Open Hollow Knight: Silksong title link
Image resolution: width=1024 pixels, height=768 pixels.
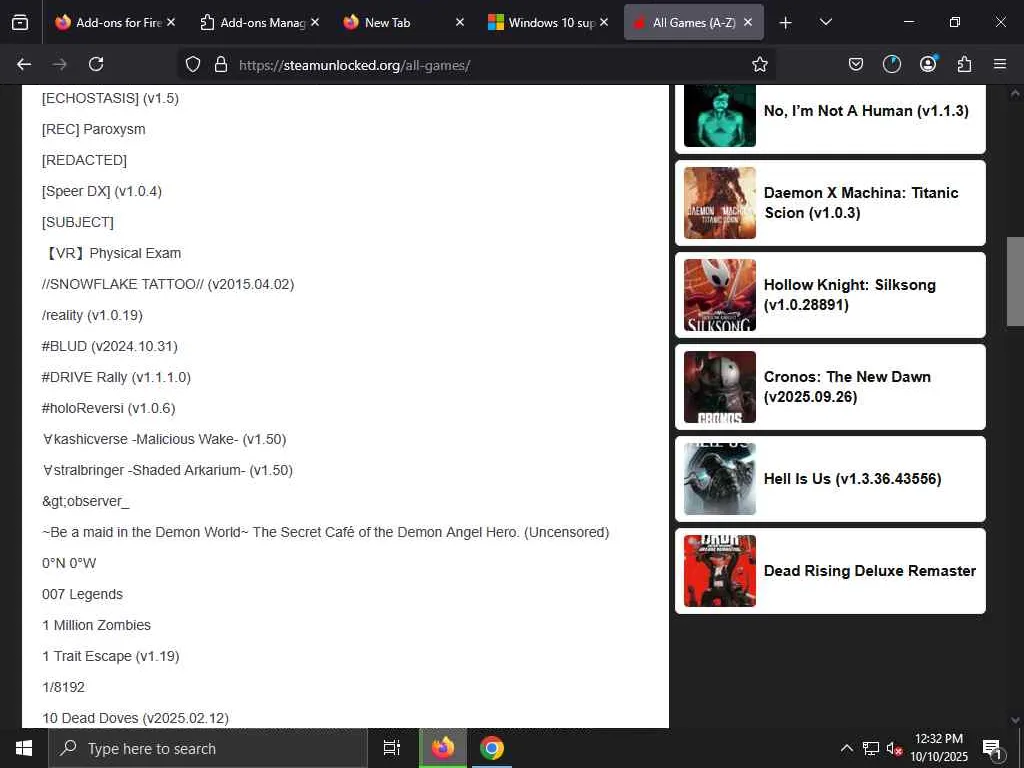click(x=850, y=295)
